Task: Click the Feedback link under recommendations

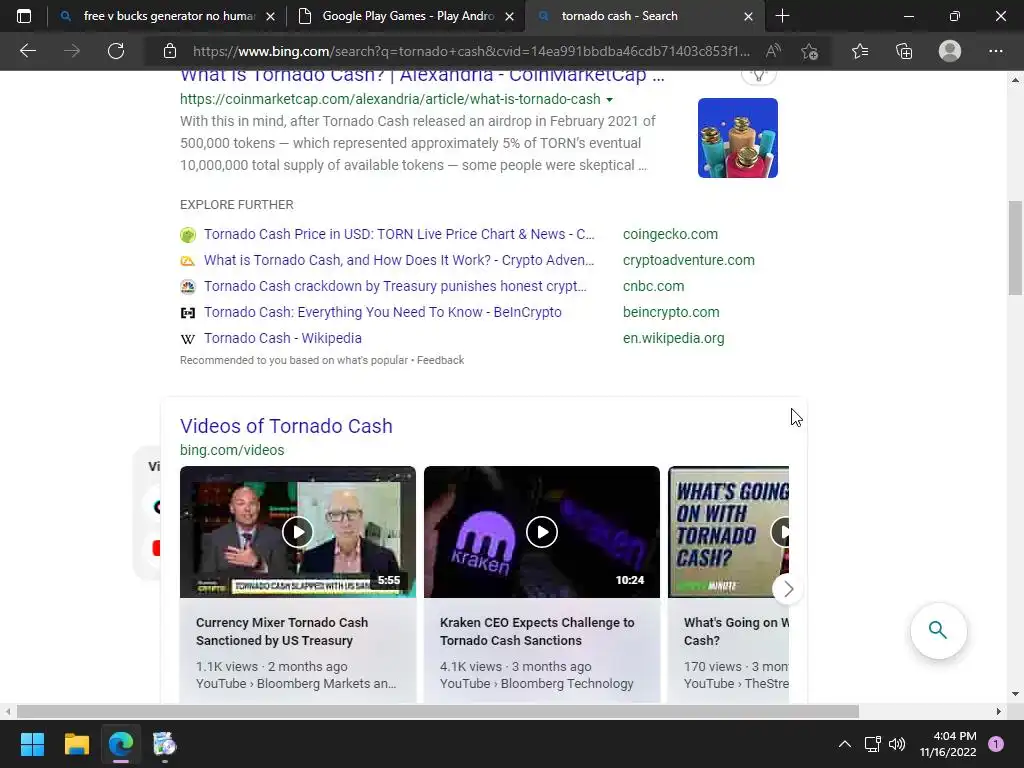Action: [x=440, y=360]
